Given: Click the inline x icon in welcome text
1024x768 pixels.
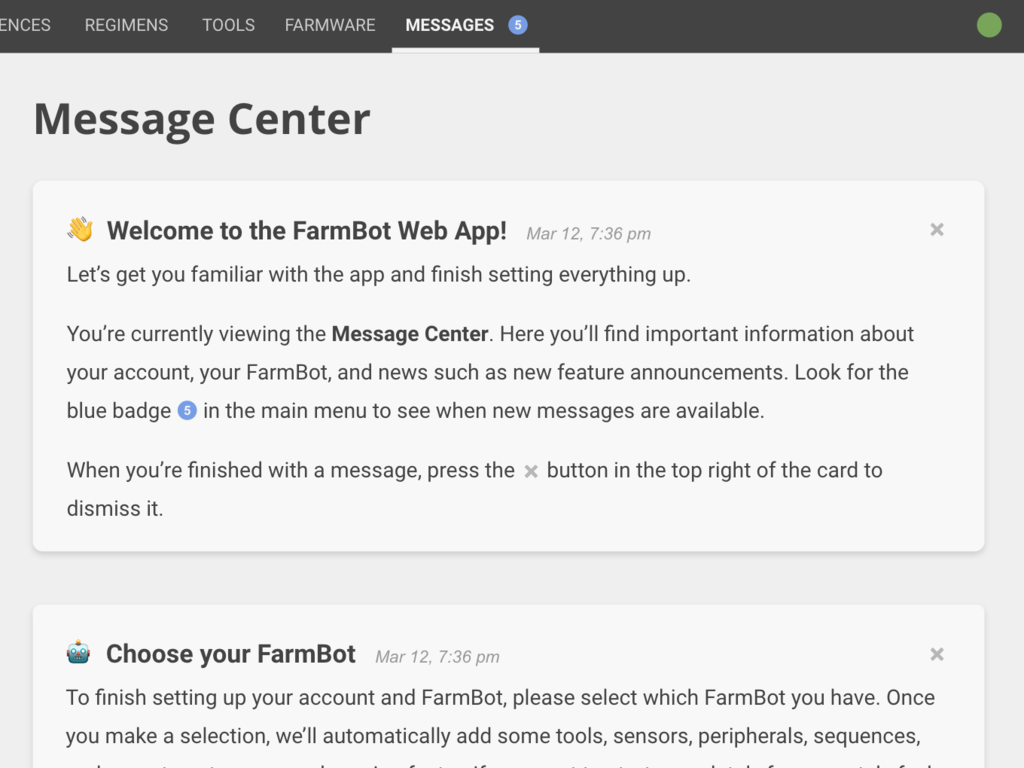Looking at the screenshot, I should click(x=531, y=472).
